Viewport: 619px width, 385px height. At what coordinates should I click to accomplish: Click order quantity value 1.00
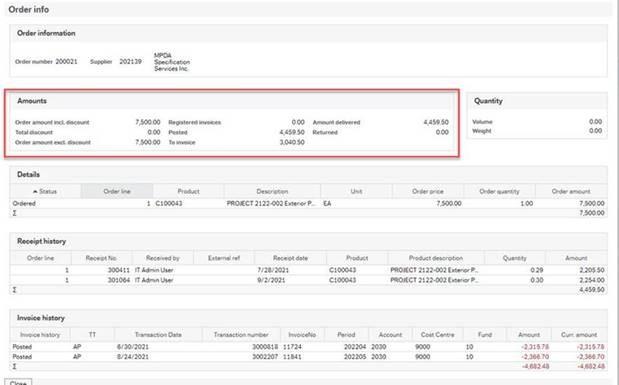coord(526,203)
